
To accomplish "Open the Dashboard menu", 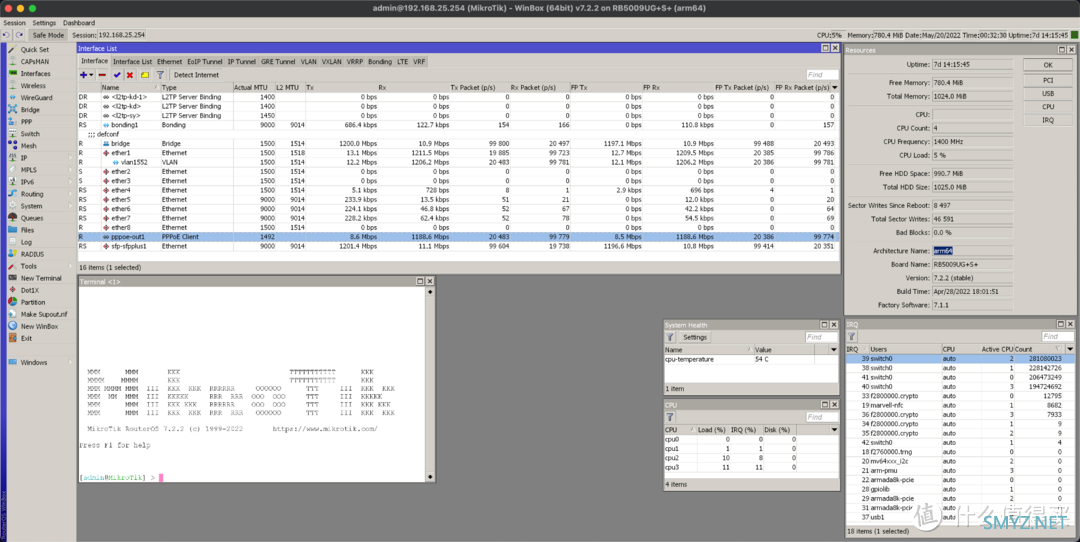I will tap(79, 23).
